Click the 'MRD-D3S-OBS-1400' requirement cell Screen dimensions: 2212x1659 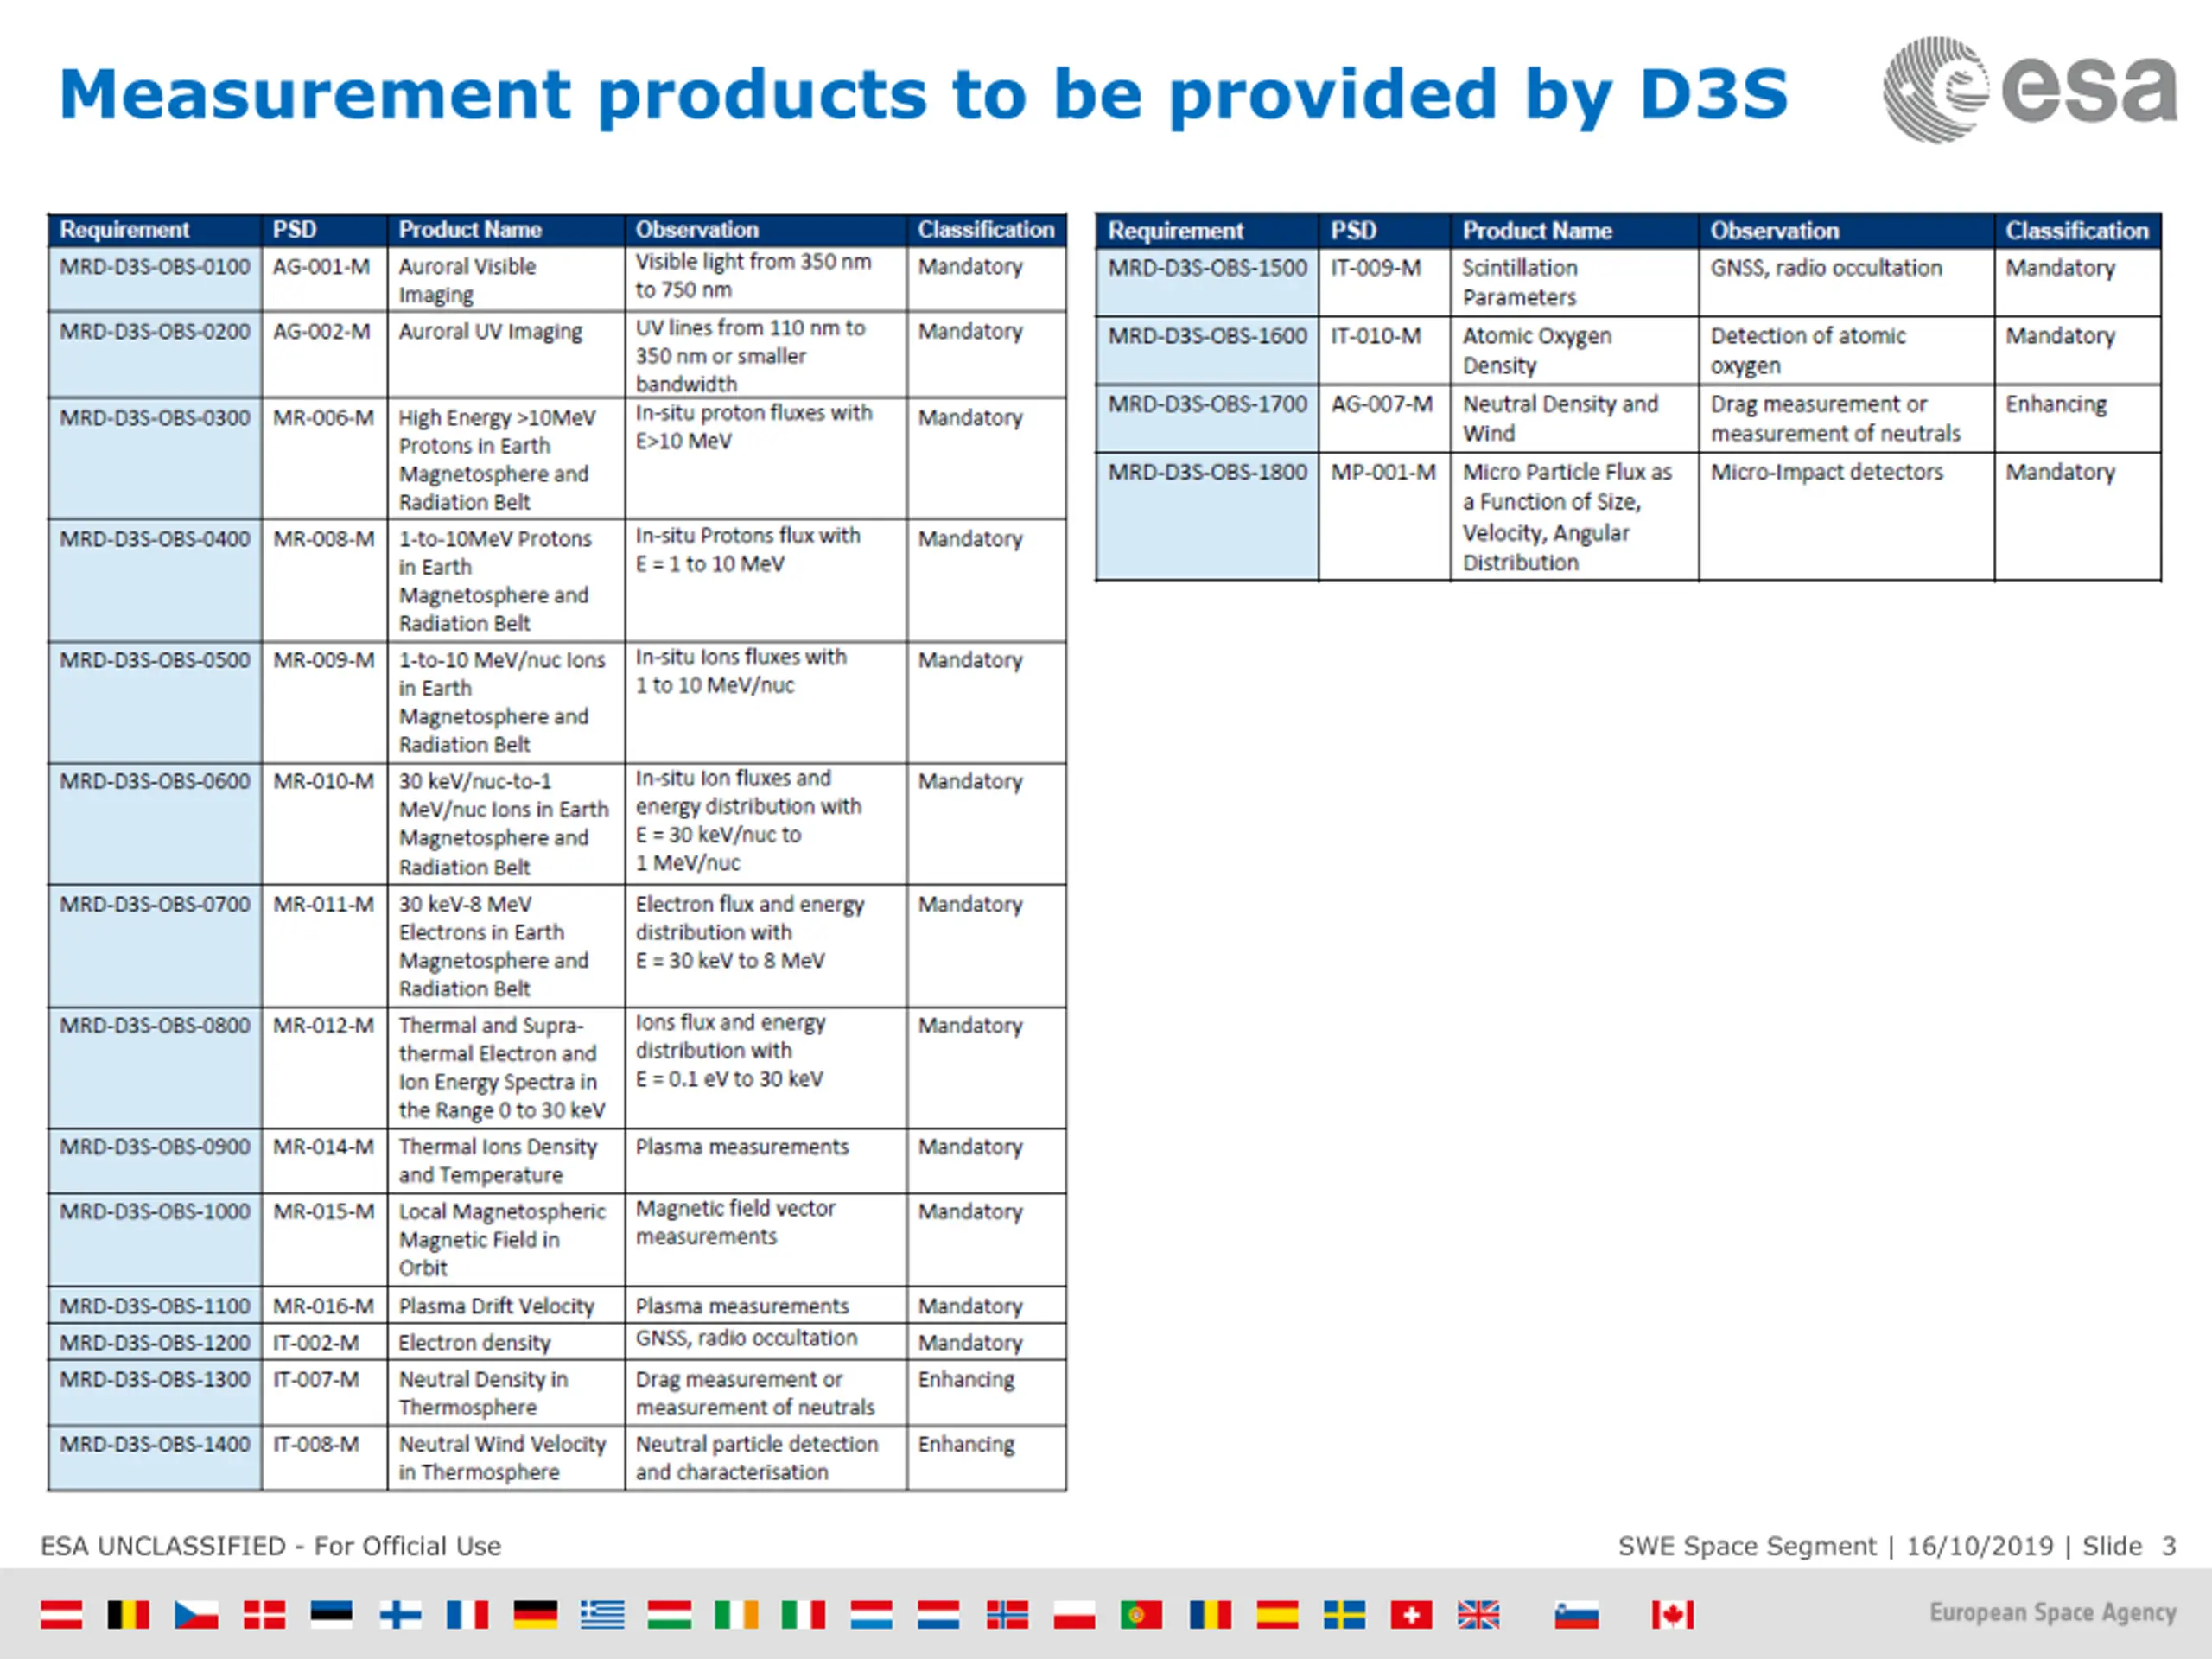(155, 1458)
